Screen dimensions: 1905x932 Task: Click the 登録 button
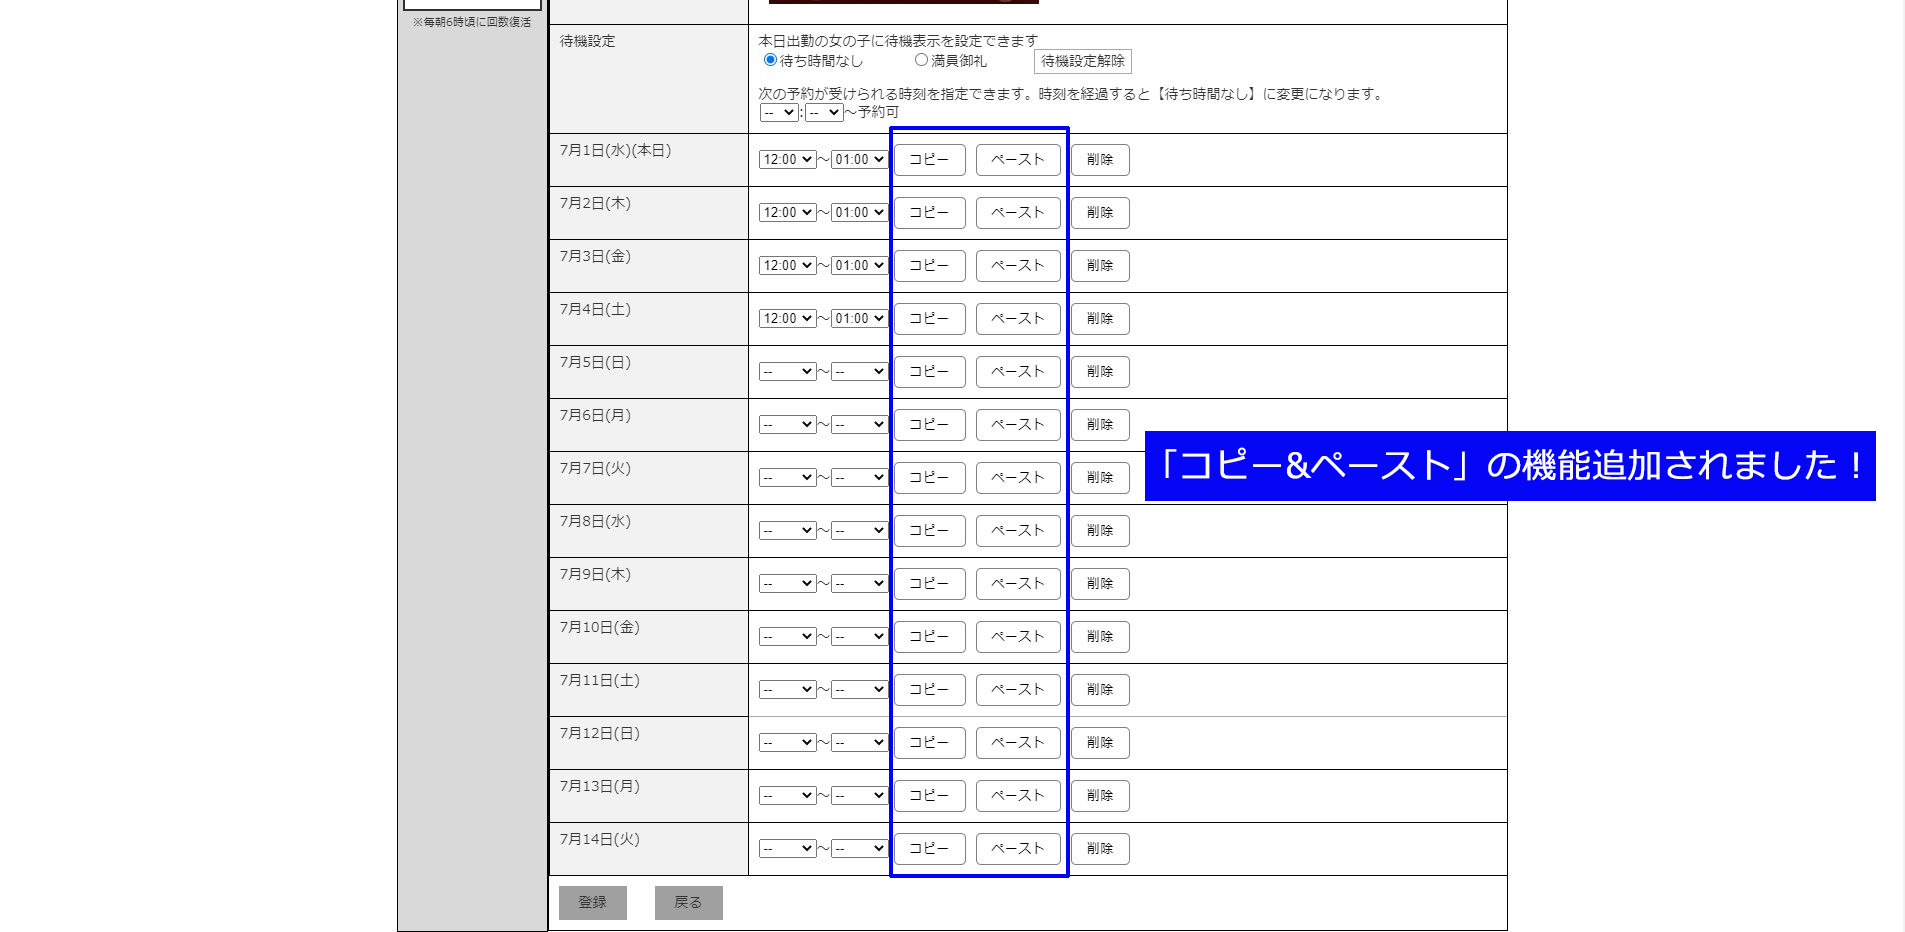[593, 902]
